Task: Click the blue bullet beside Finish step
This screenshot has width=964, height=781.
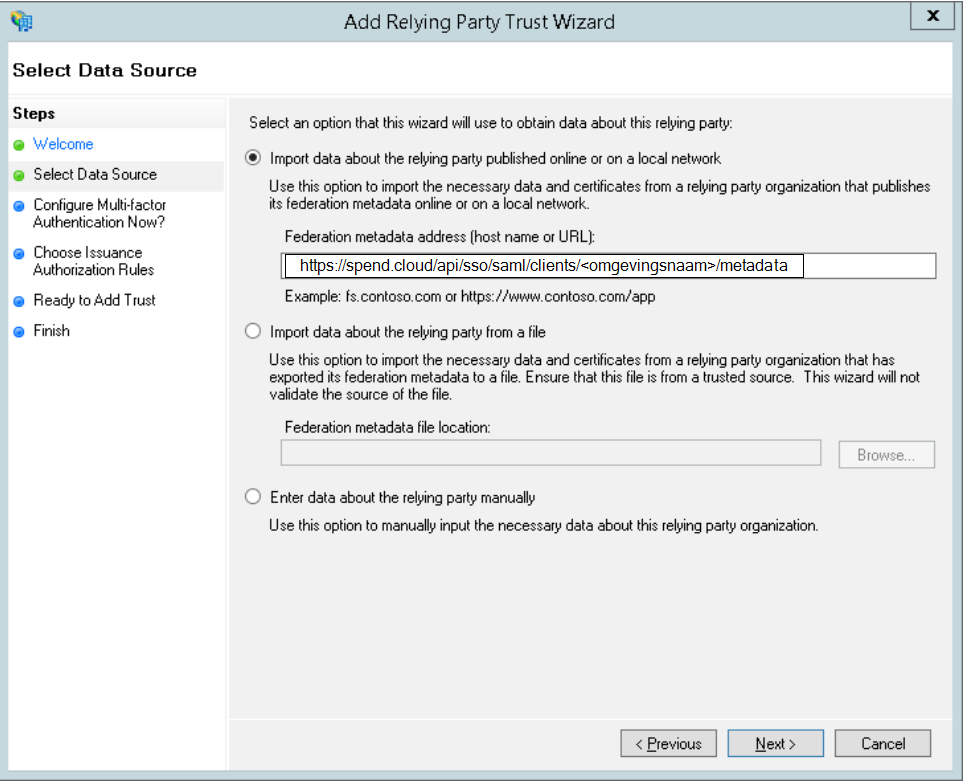Action: (x=19, y=331)
